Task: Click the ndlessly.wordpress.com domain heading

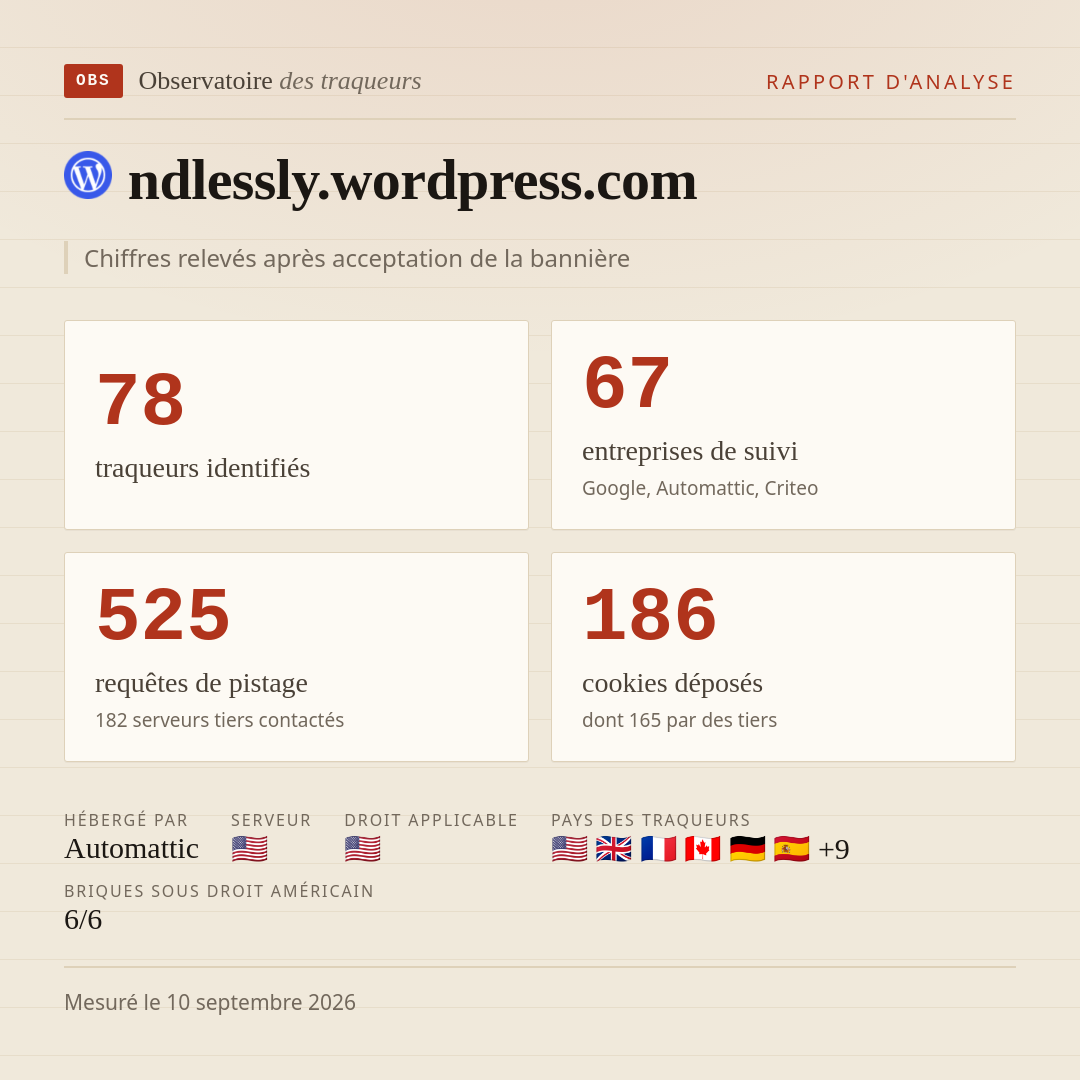Action: 413,181
